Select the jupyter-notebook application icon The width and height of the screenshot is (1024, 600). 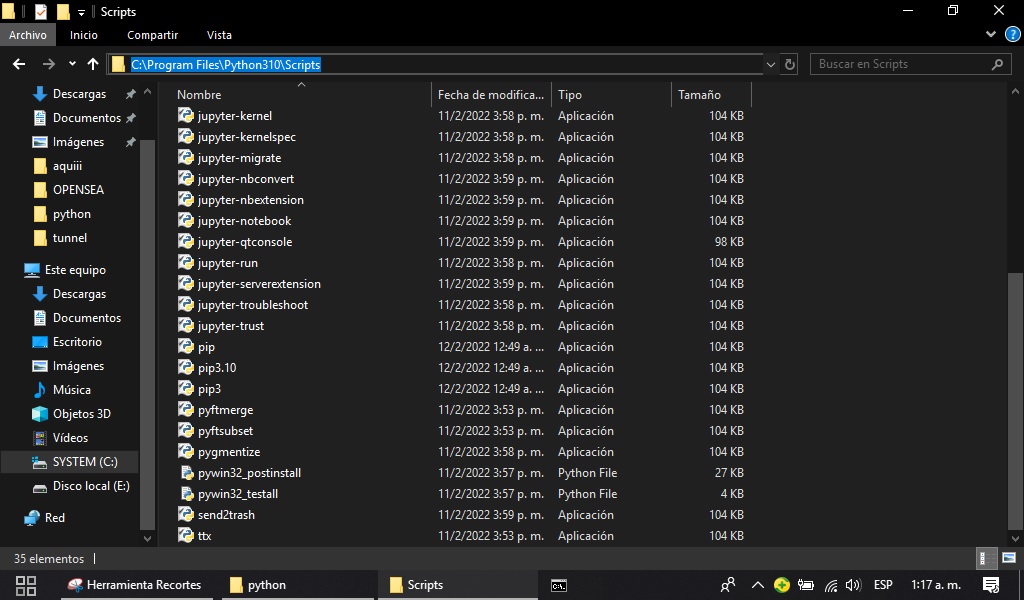[186, 221]
